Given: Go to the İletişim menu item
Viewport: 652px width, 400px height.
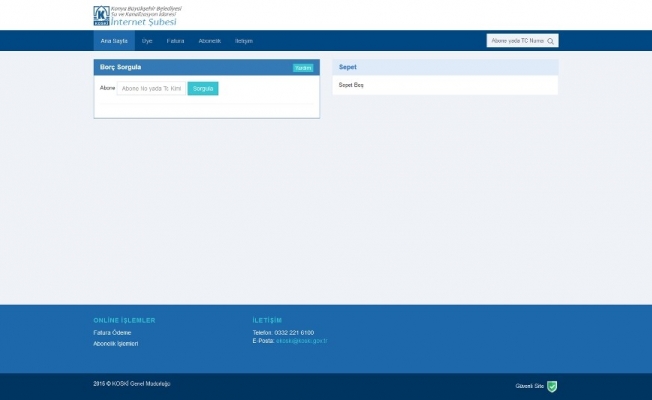Looking at the screenshot, I should (244, 41).
